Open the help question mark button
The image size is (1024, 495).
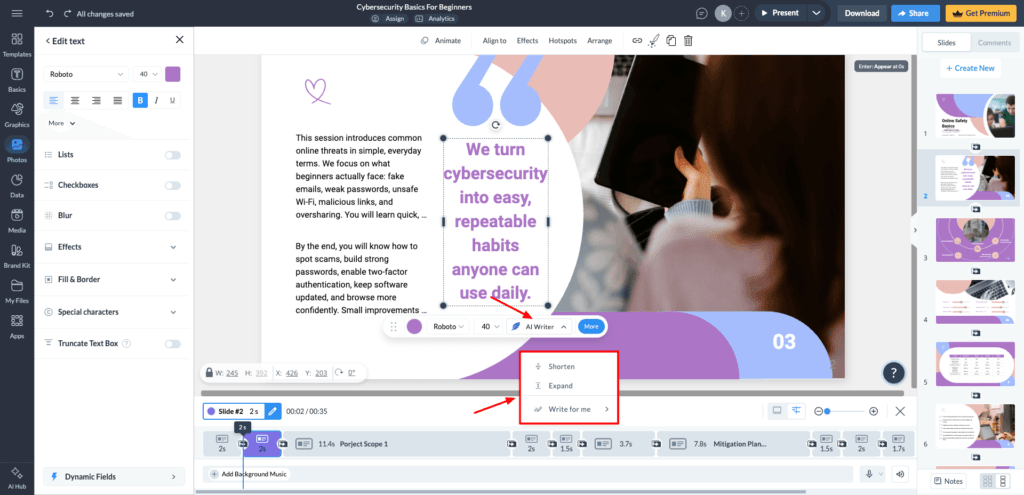893,373
